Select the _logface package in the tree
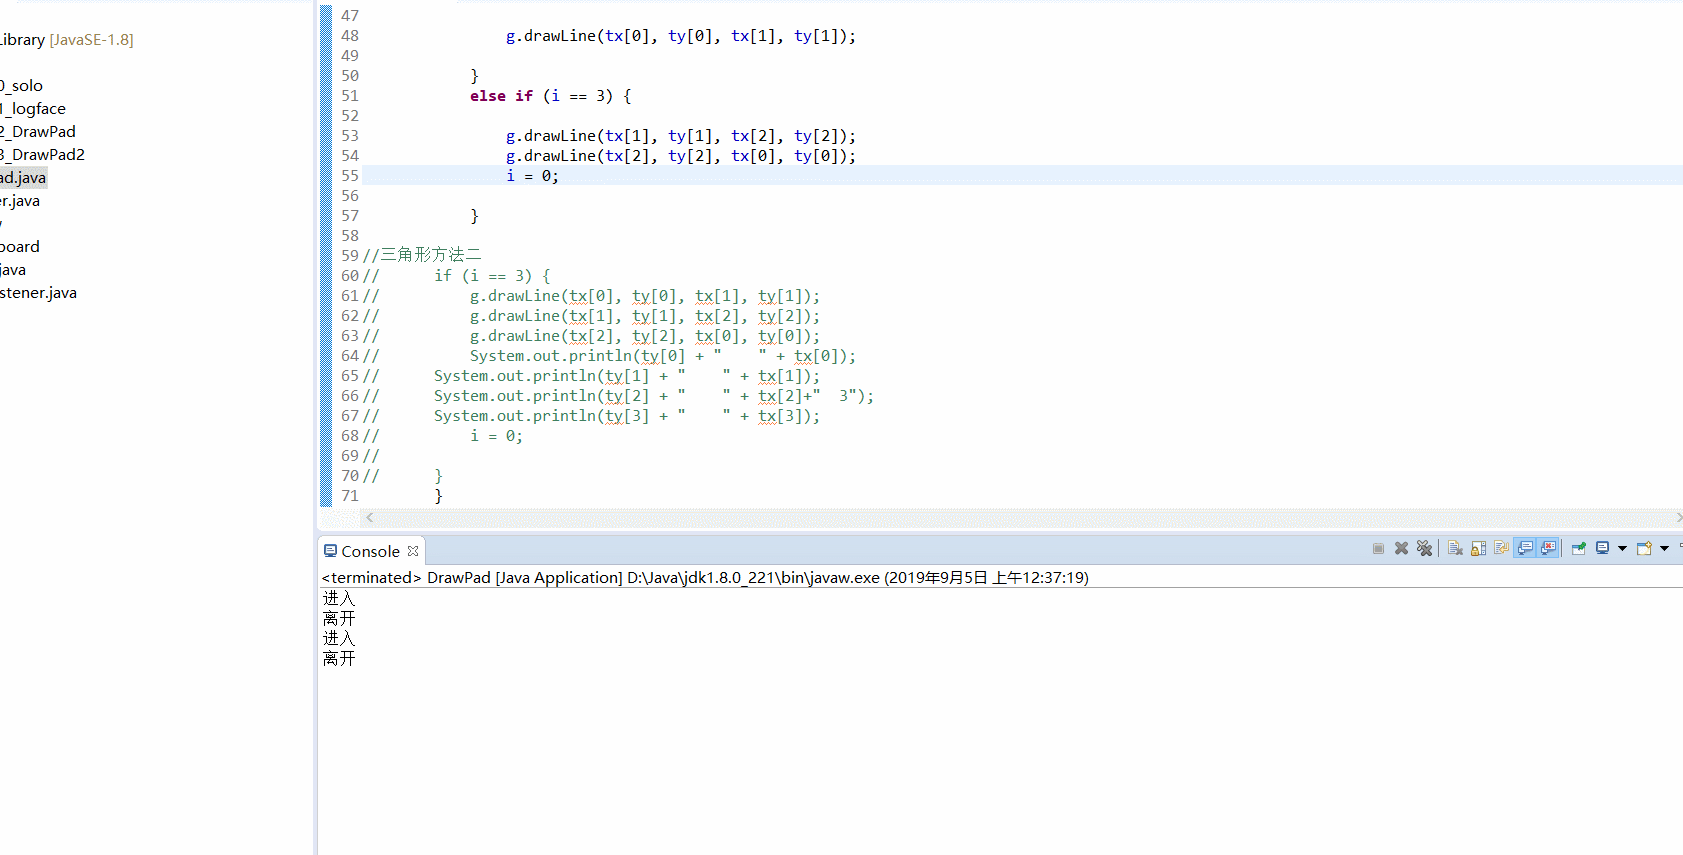This screenshot has height=855, width=1683. (x=33, y=109)
